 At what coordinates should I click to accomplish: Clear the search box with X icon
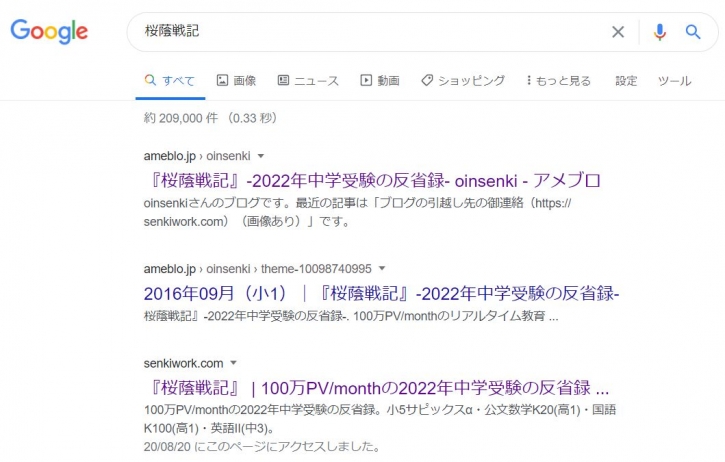[x=618, y=32]
